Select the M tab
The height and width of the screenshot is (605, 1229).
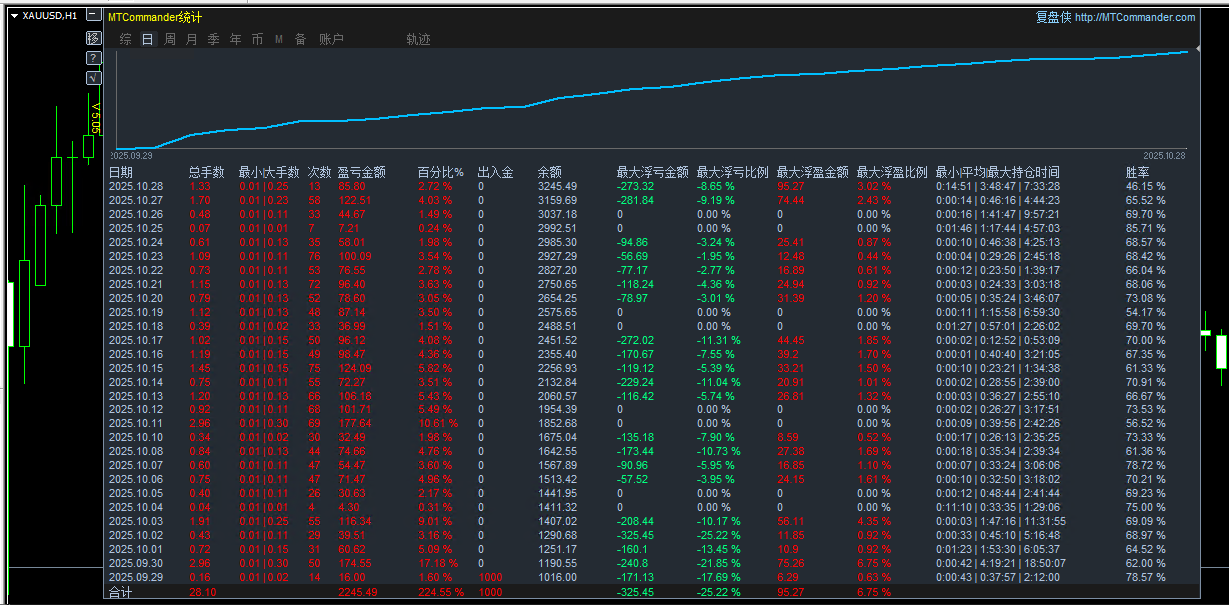click(x=279, y=39)
